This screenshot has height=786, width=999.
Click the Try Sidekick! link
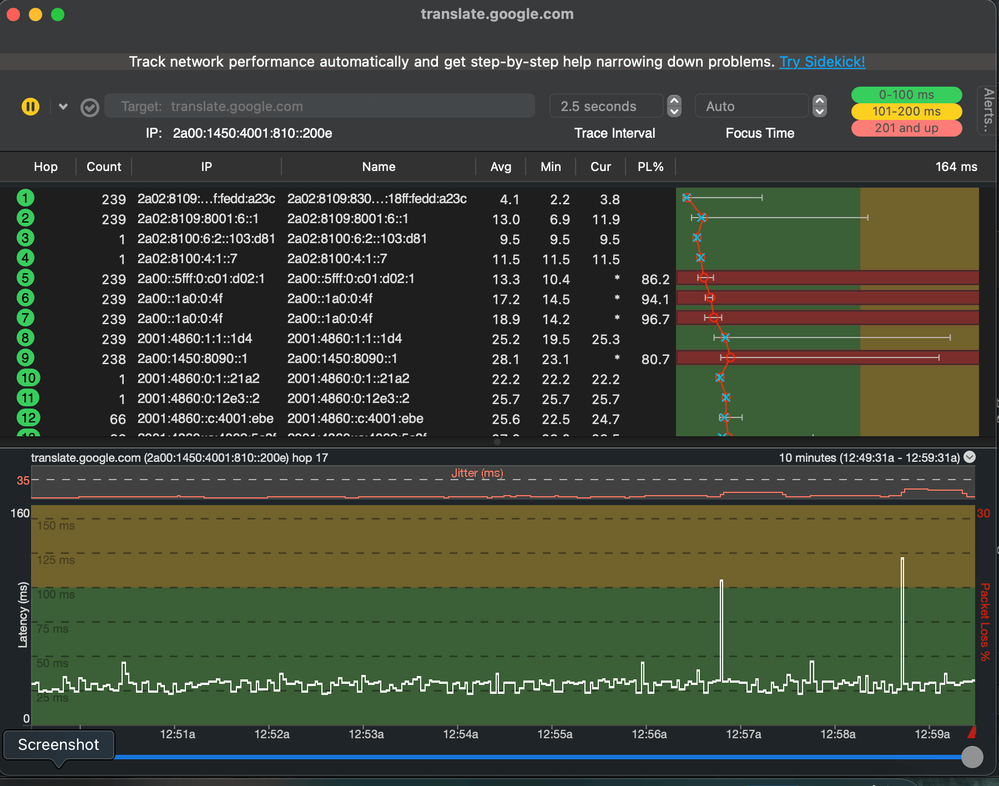tap(822, 61)
